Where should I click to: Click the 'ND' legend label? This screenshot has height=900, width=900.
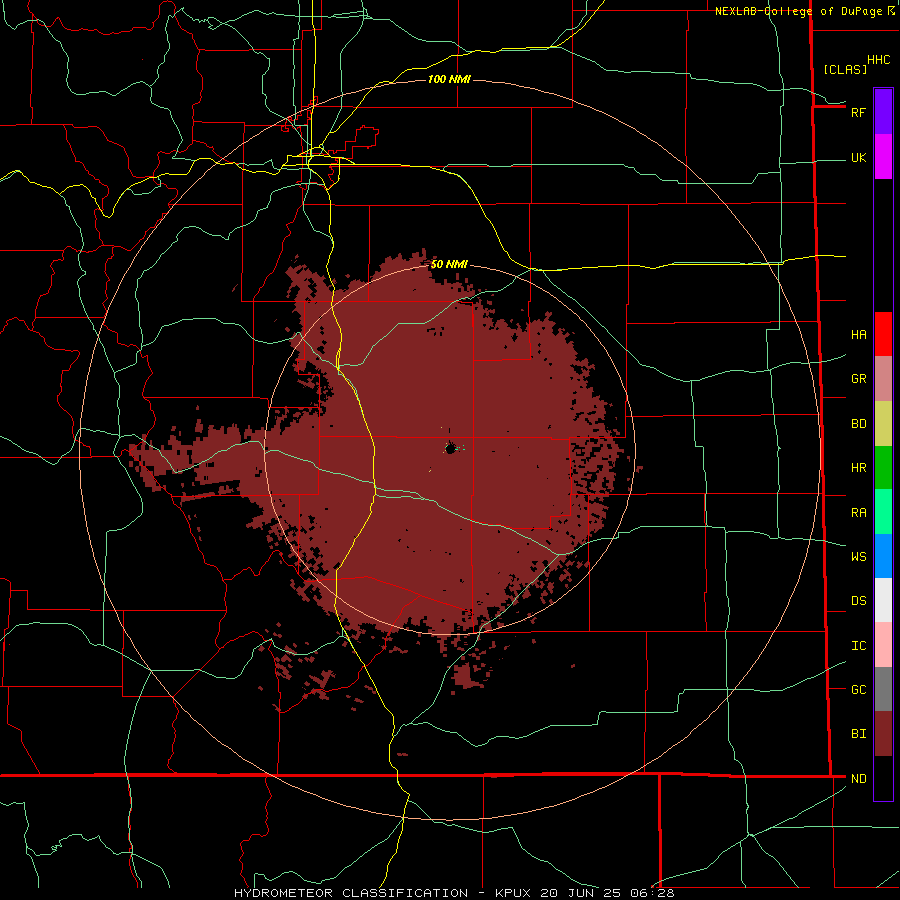(858, 779)
